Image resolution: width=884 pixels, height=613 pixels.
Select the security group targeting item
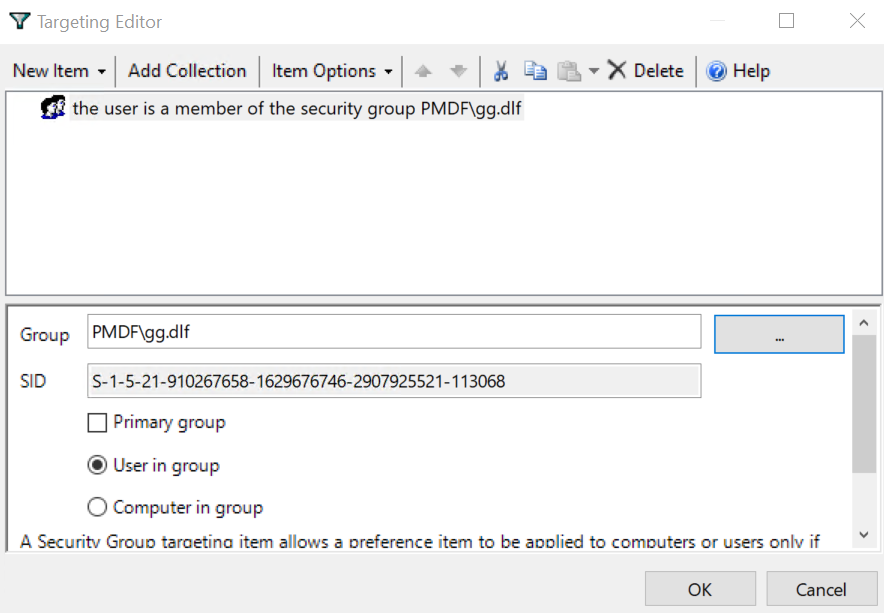[297, 109]
